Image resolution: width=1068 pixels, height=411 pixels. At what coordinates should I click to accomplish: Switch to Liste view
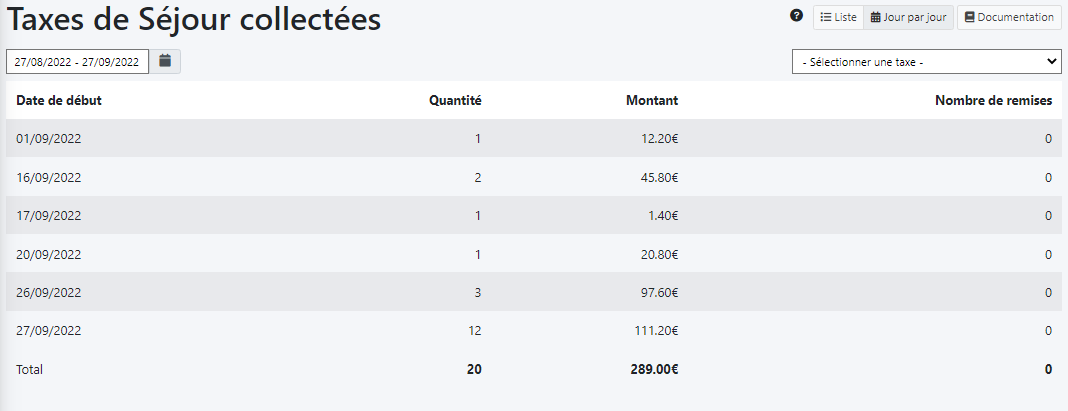coord(838,17)
